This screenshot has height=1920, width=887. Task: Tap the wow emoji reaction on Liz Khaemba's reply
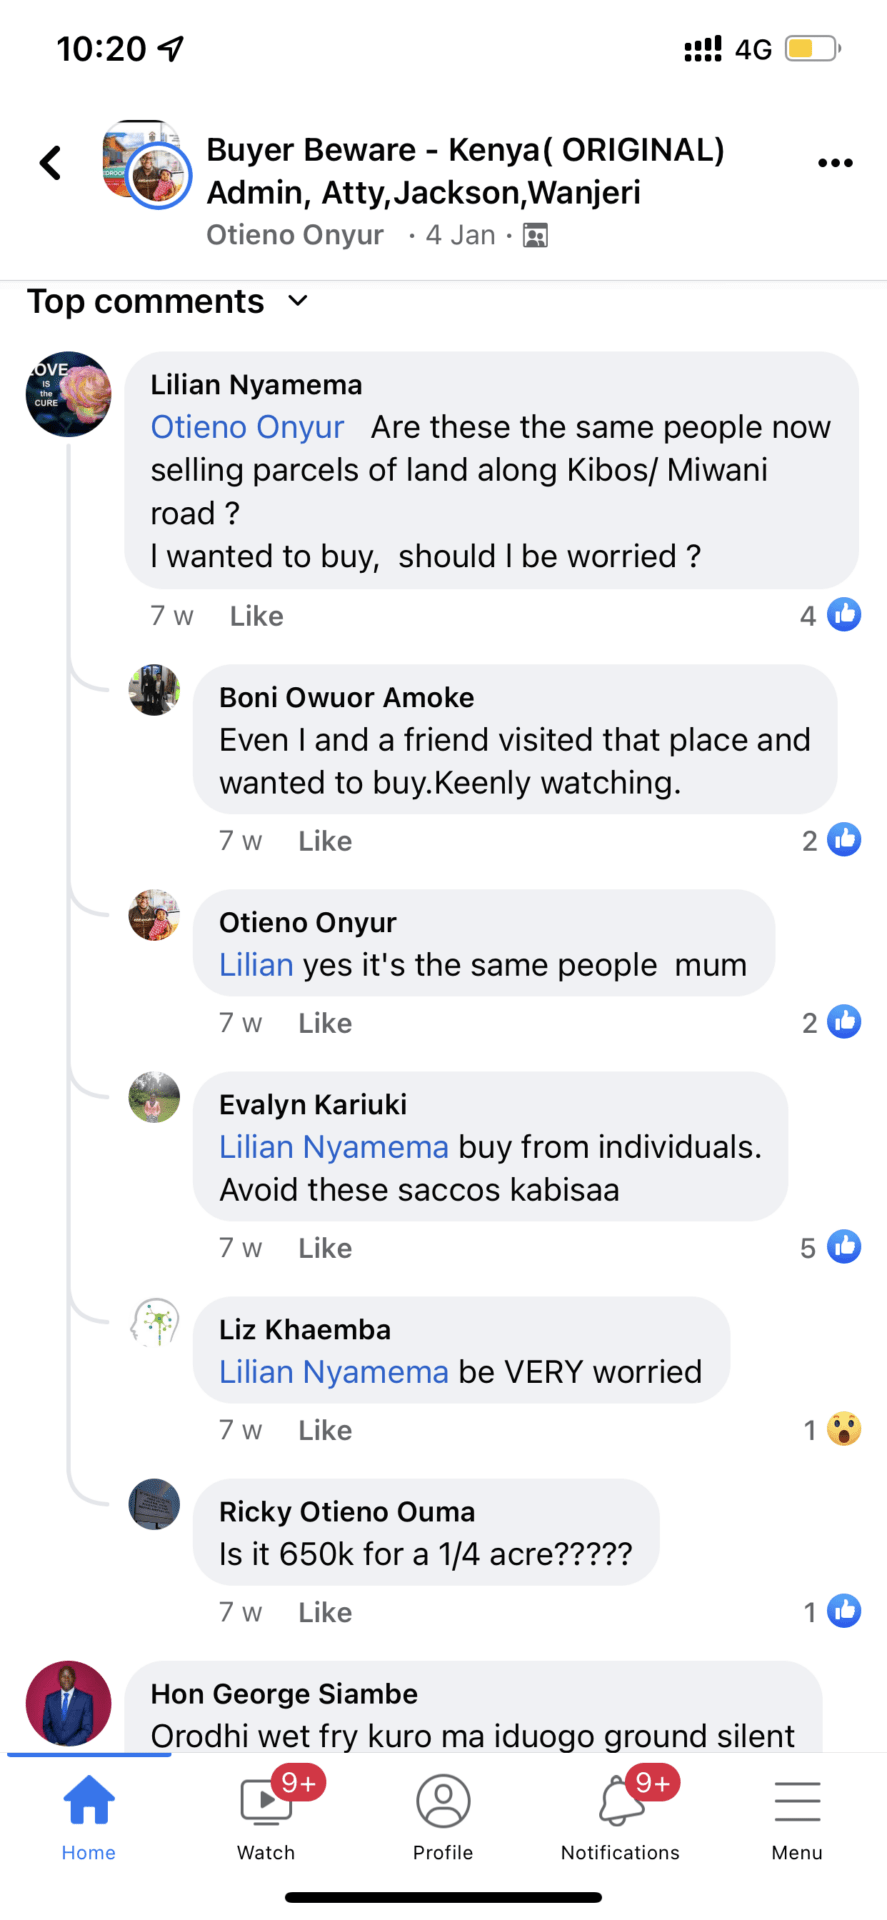(x=844, y=1429)
